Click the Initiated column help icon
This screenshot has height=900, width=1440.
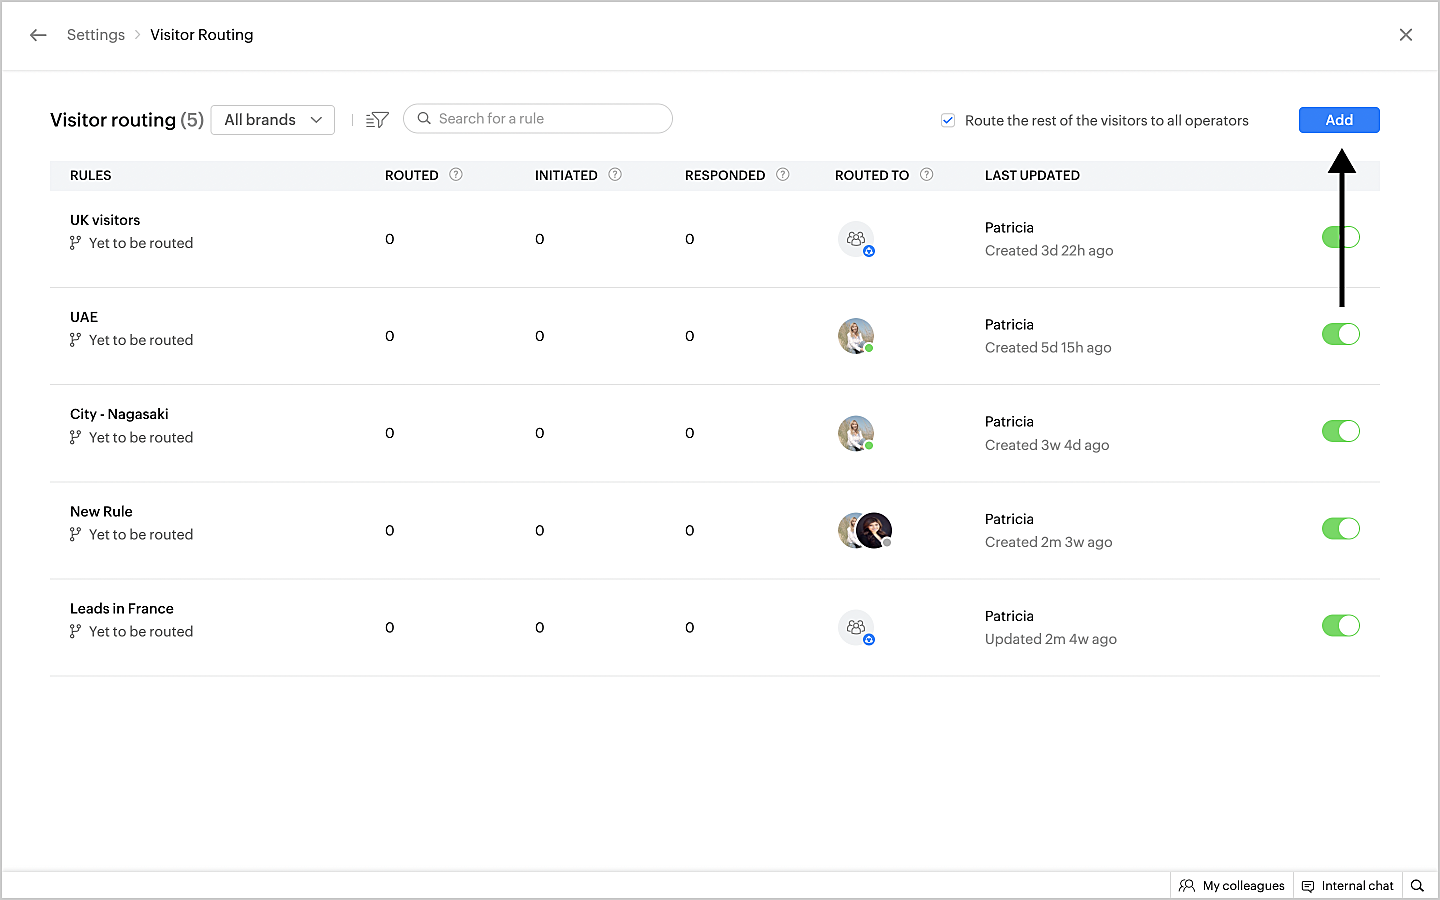point(615,175)
